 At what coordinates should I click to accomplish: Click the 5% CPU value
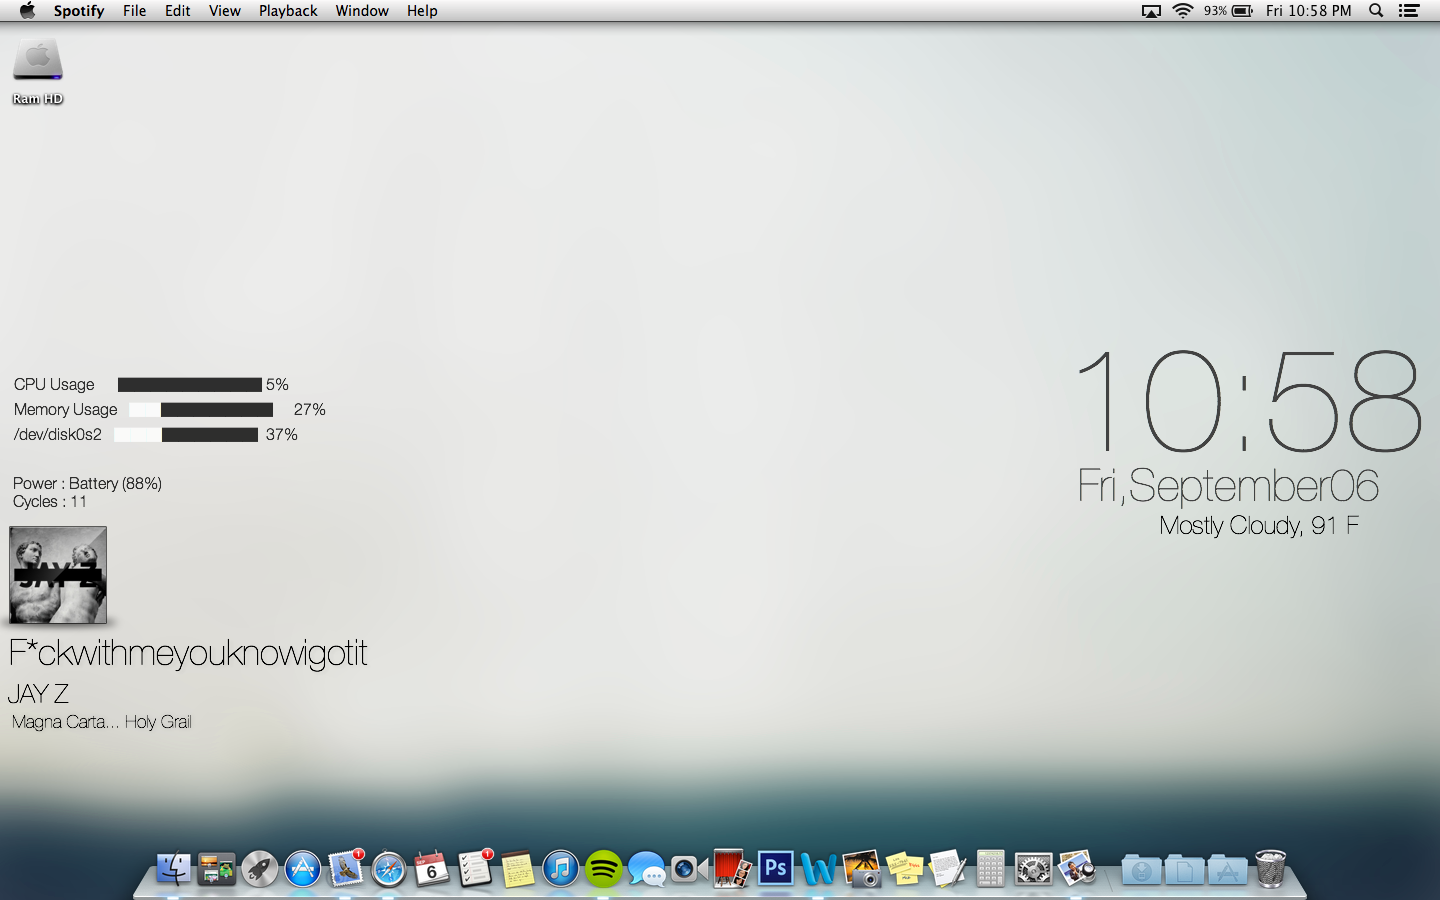coord(277,385)
